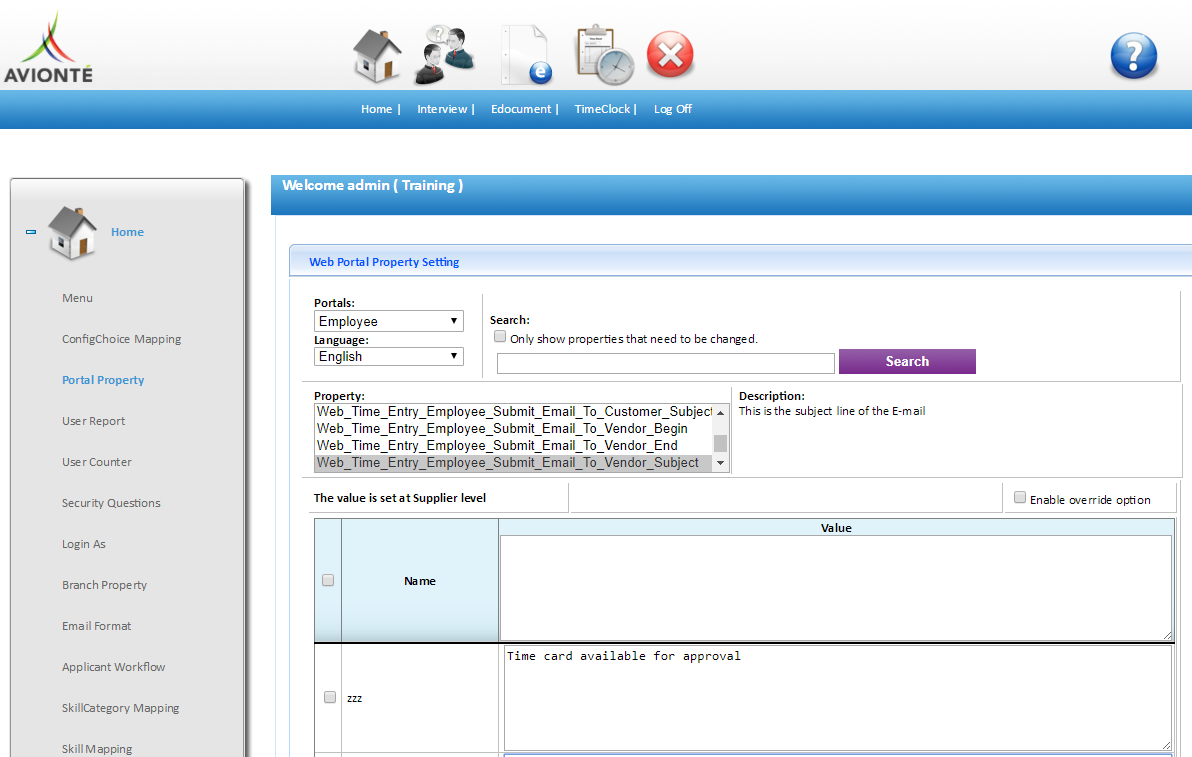Select the Edocument menu link
This screenshot has height=757, width=1192.
pyautogui.click(x=521, y=109)
